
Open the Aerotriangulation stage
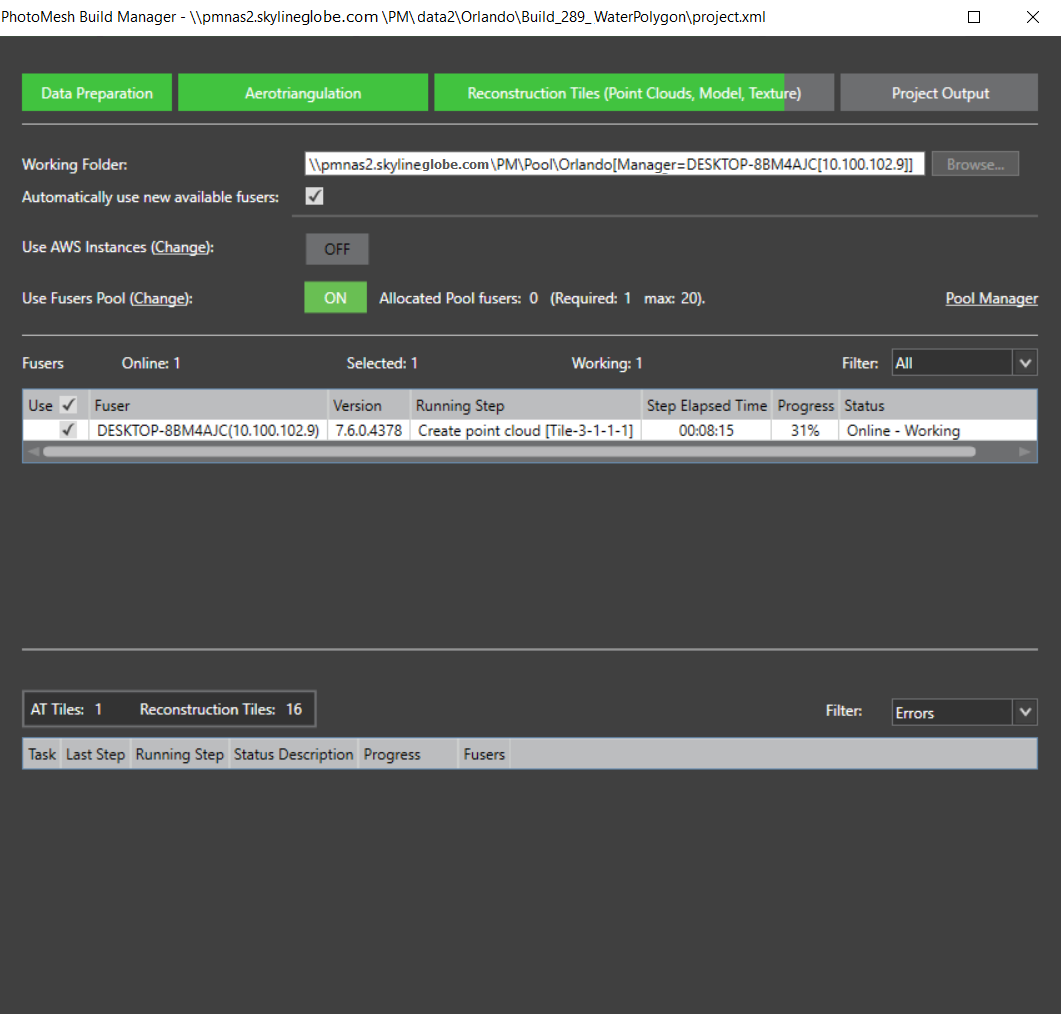(303, 93)
